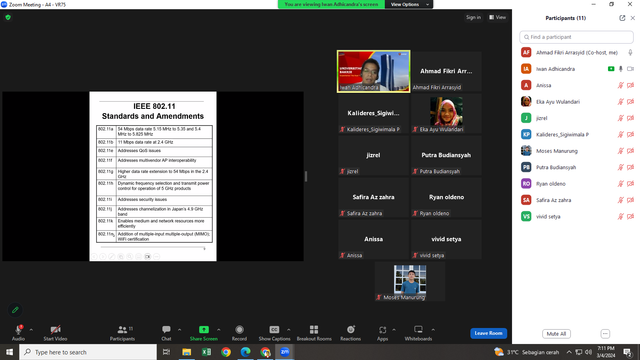
Task: Select Kalideres_Sigiwimala P in participant list
Action: click(576, 134)
